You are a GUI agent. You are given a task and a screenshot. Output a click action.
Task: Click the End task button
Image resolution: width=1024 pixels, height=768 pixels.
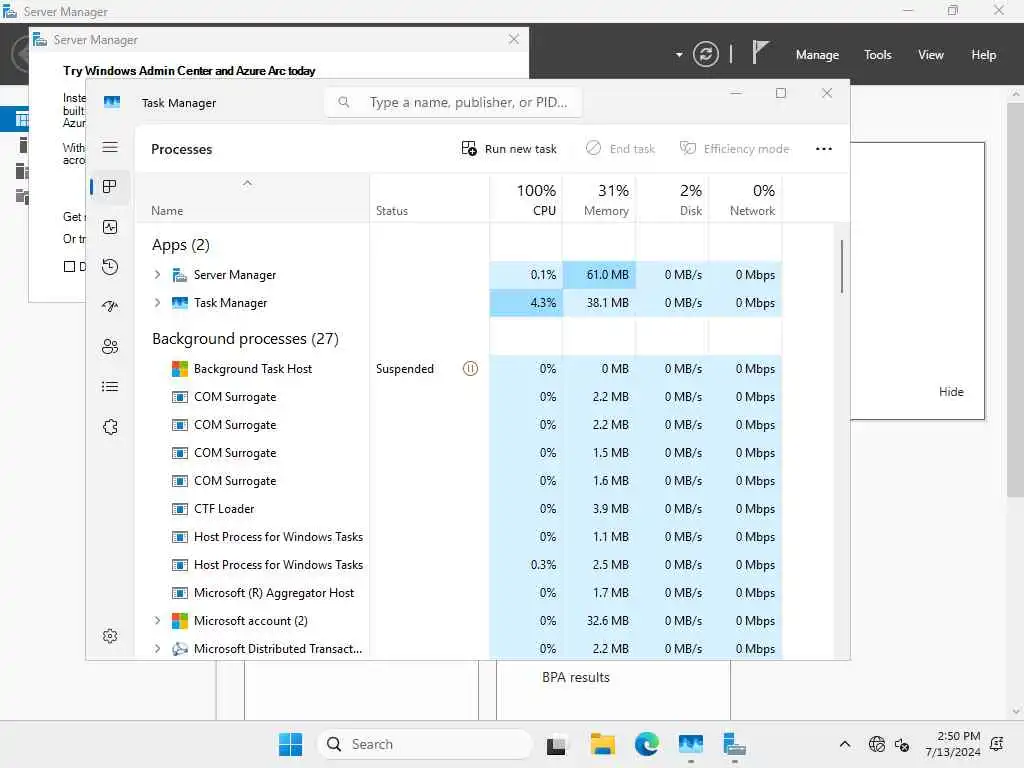click(620, 149)
